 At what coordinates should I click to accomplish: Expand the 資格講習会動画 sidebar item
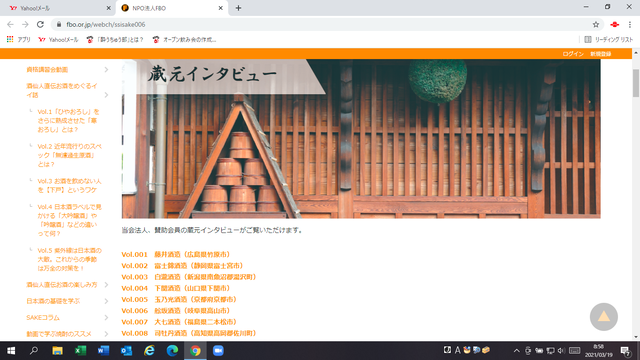click(x=106, y=70)
